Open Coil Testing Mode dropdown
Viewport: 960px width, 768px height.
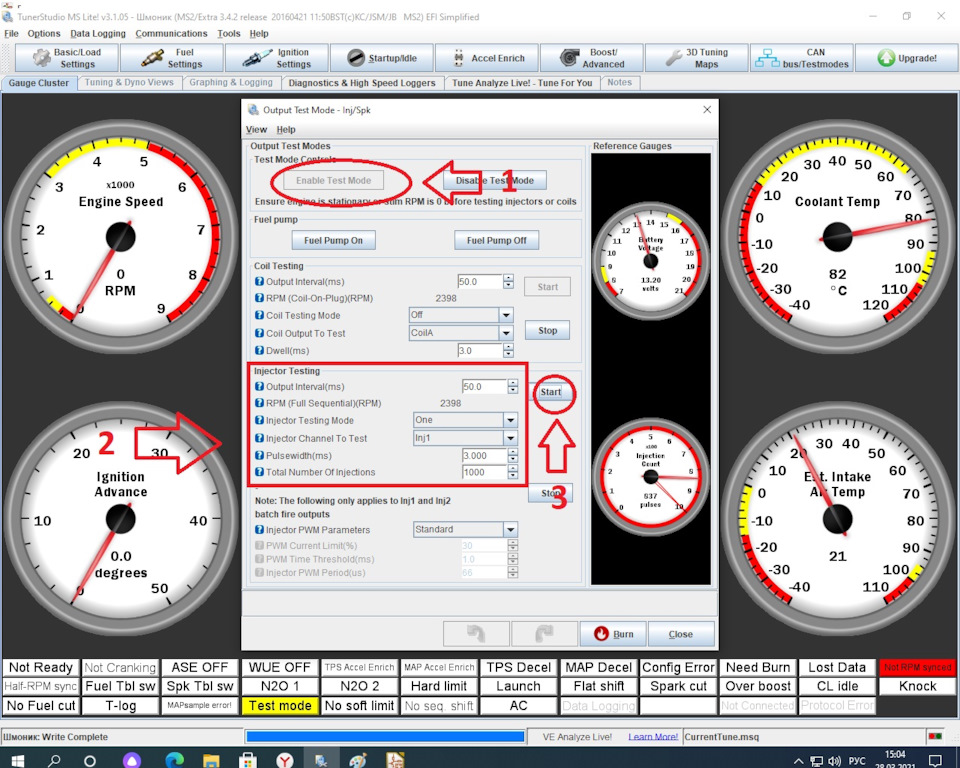click(506, 315)
